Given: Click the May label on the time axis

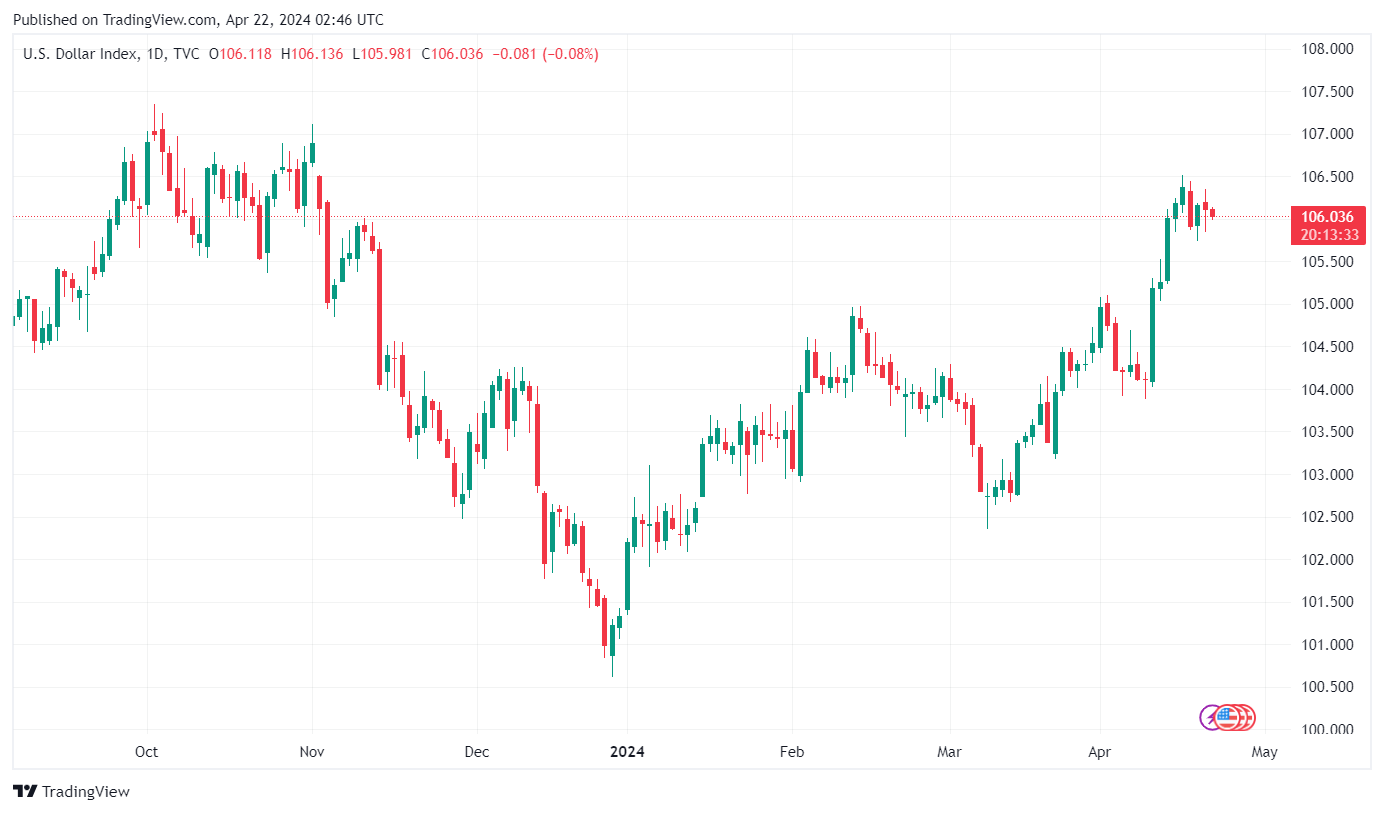Looking at the screenshot, I should [1264, 752].
